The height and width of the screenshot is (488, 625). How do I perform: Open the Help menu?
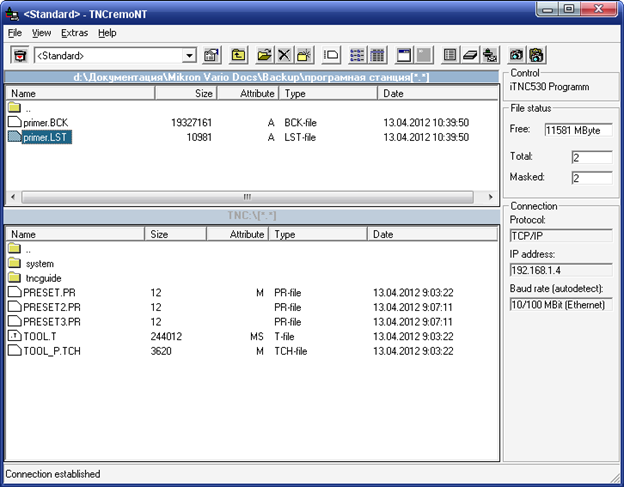pos(107,33)
